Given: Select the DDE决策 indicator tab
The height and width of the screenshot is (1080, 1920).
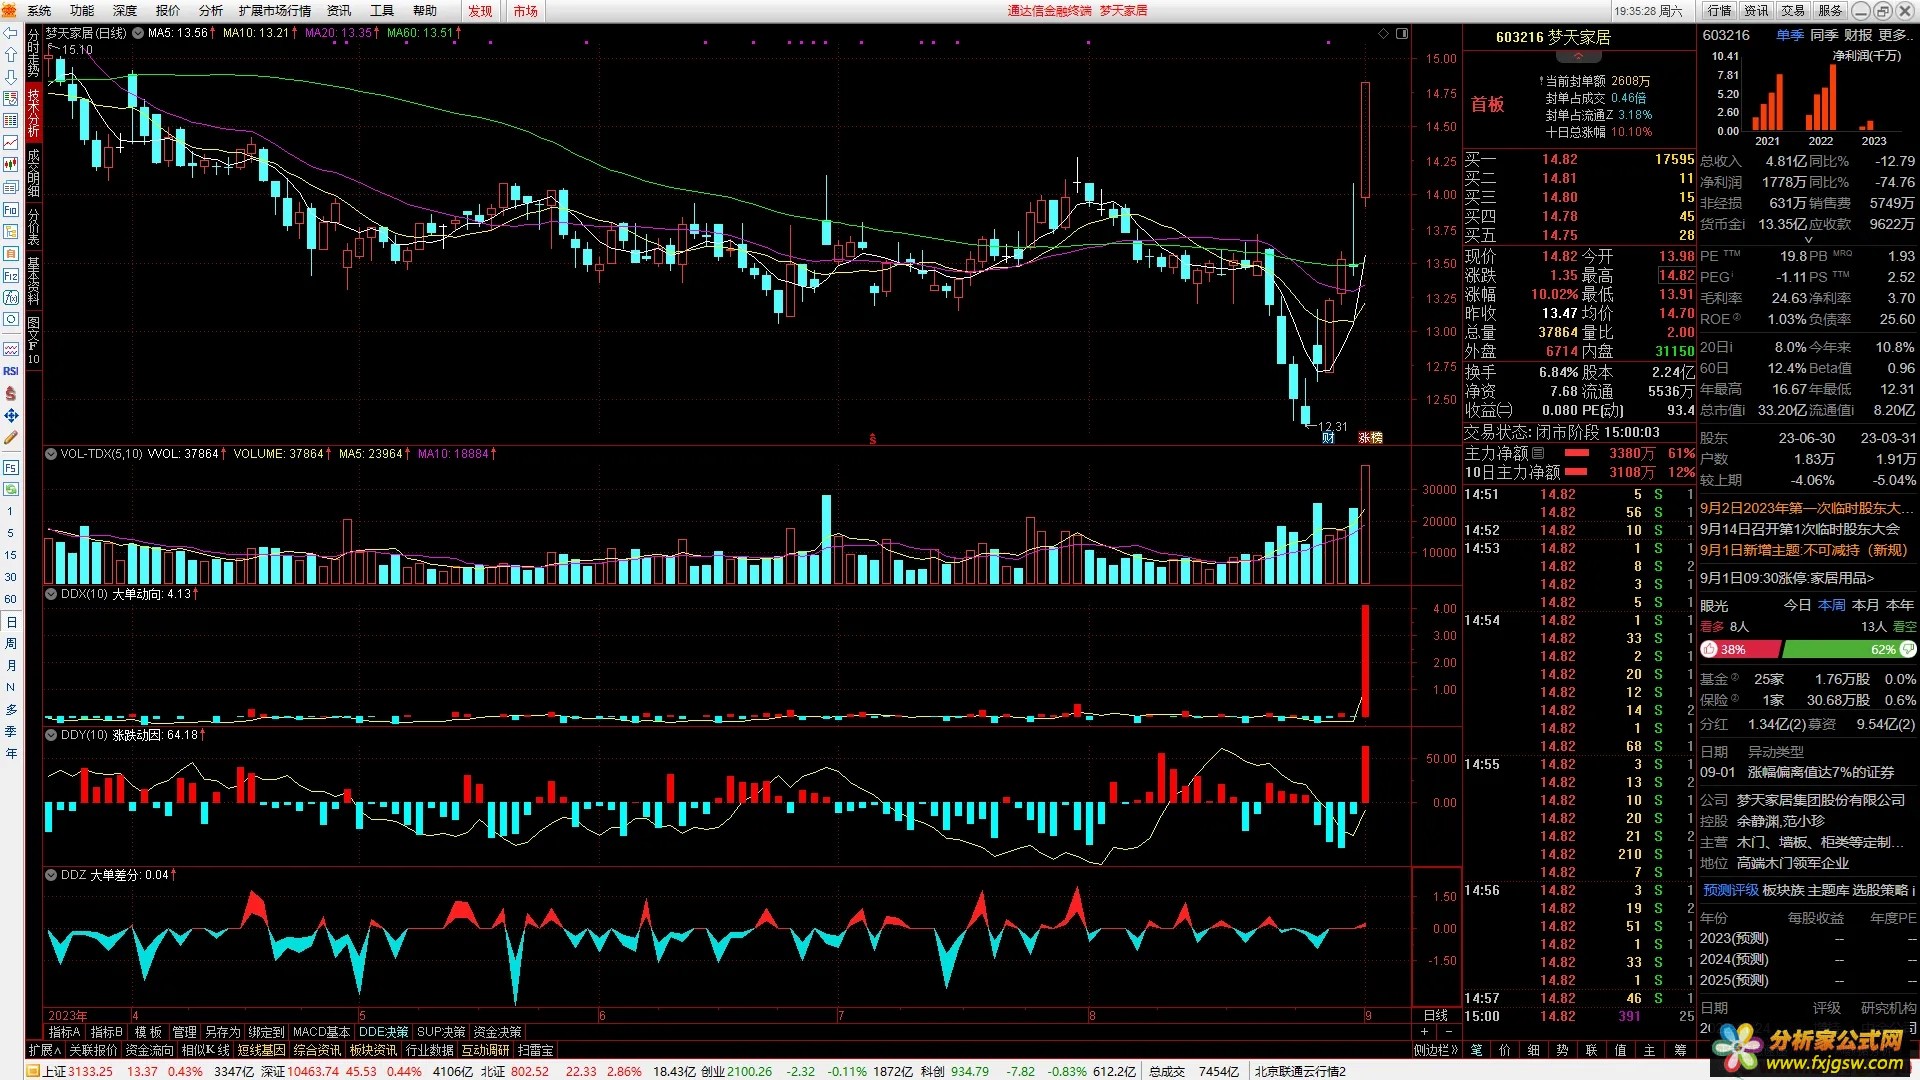Looking at the screenshot, I should 383,1032.
